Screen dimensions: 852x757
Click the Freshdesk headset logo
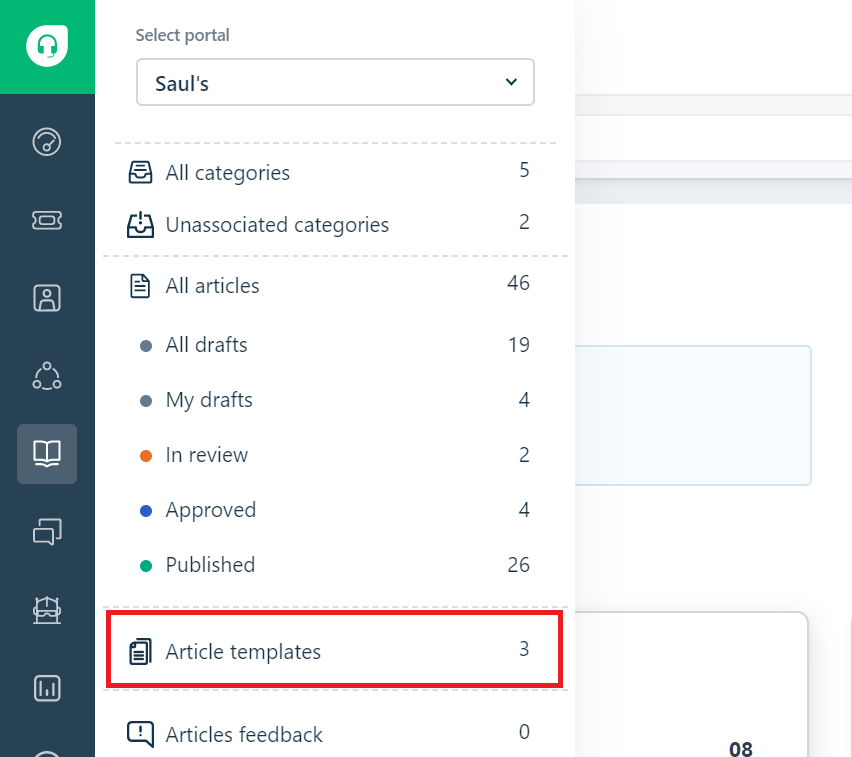point(47,46)
